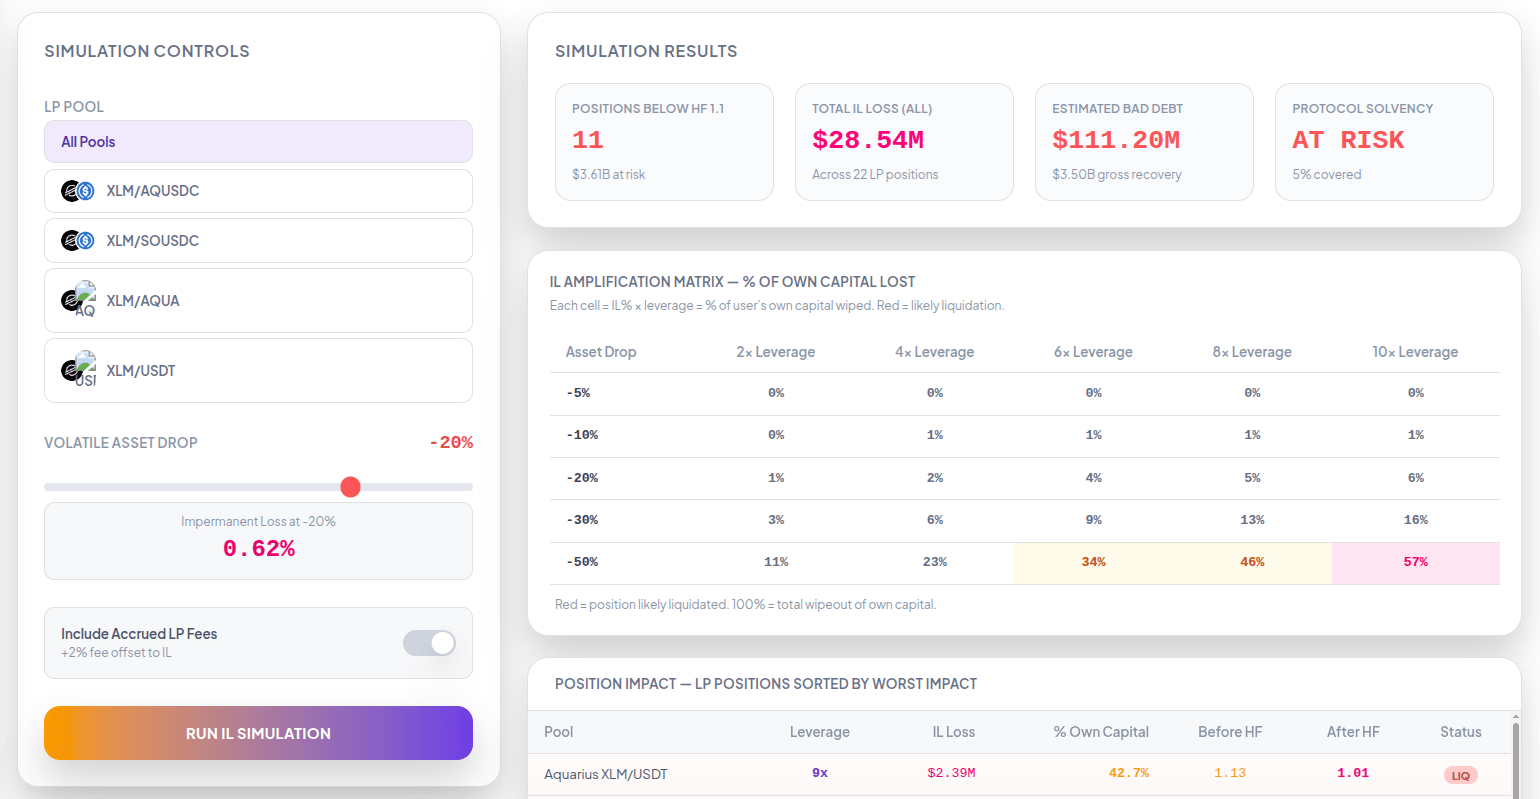Screen dimensions: 1540x799
Task: Click the 6x Leverage column header
Action: pos(1093,352)
